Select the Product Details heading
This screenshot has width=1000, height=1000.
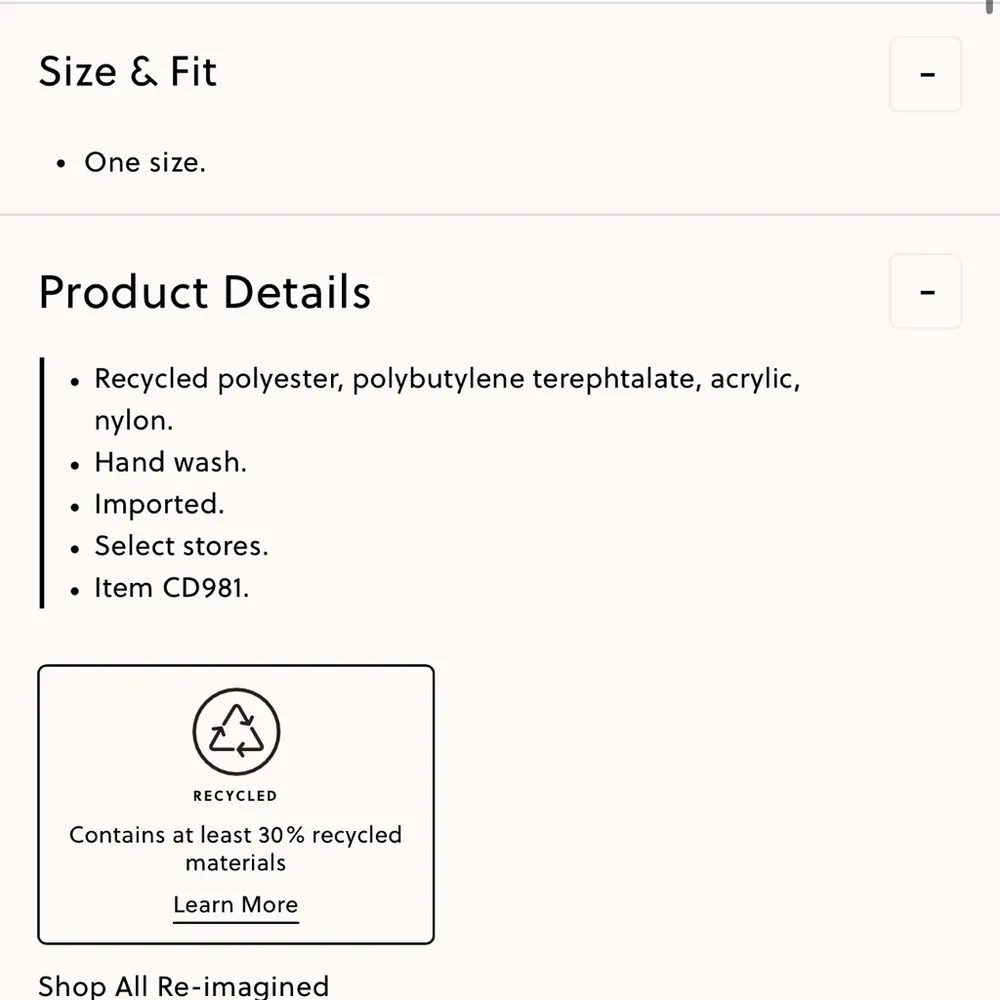tap(204, 291)
